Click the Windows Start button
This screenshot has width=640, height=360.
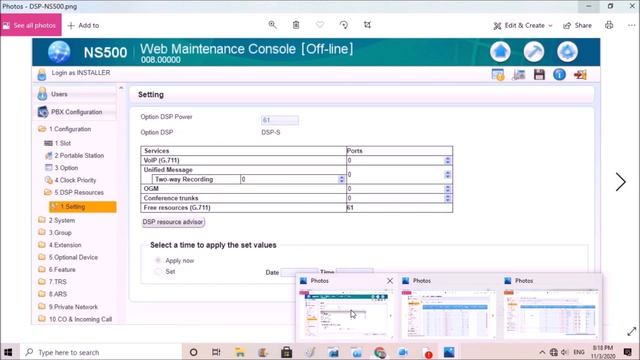[x=8, y=352]
